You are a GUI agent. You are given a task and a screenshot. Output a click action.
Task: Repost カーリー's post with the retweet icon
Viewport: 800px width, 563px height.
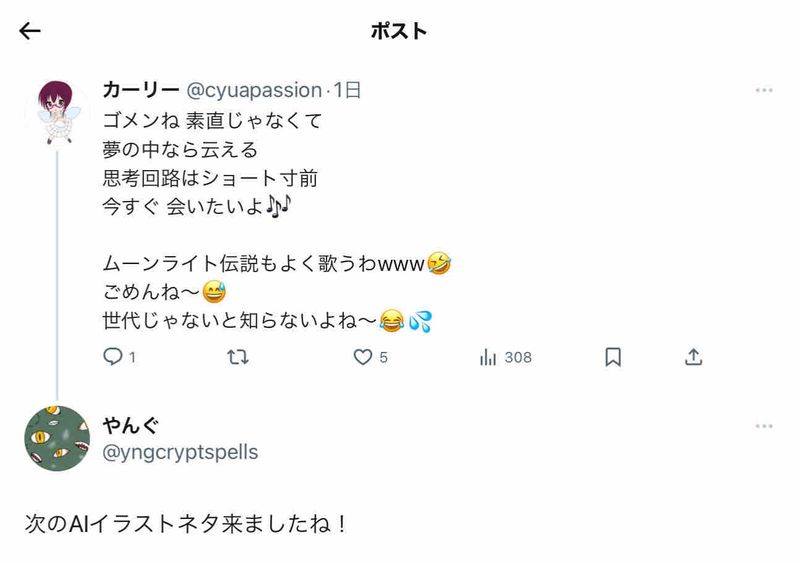point(238,357)
